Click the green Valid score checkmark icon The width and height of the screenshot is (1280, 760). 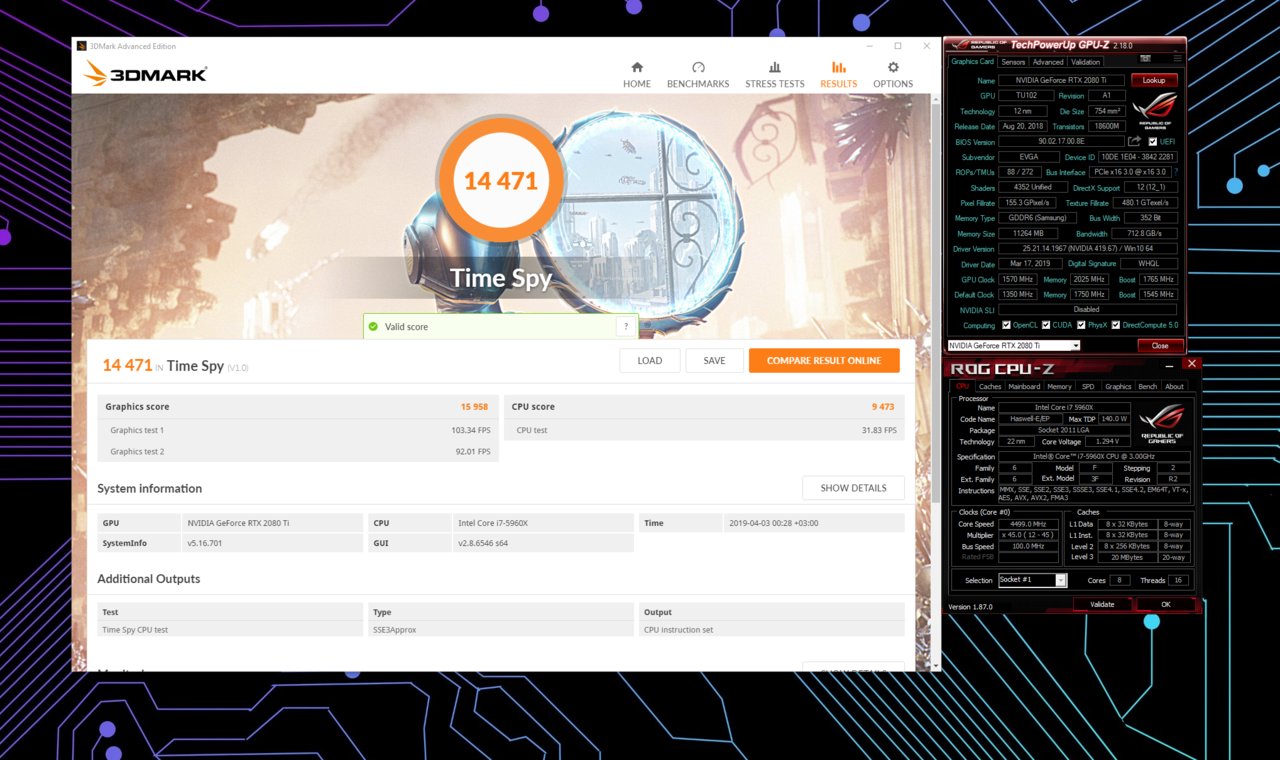click(373, 326)
